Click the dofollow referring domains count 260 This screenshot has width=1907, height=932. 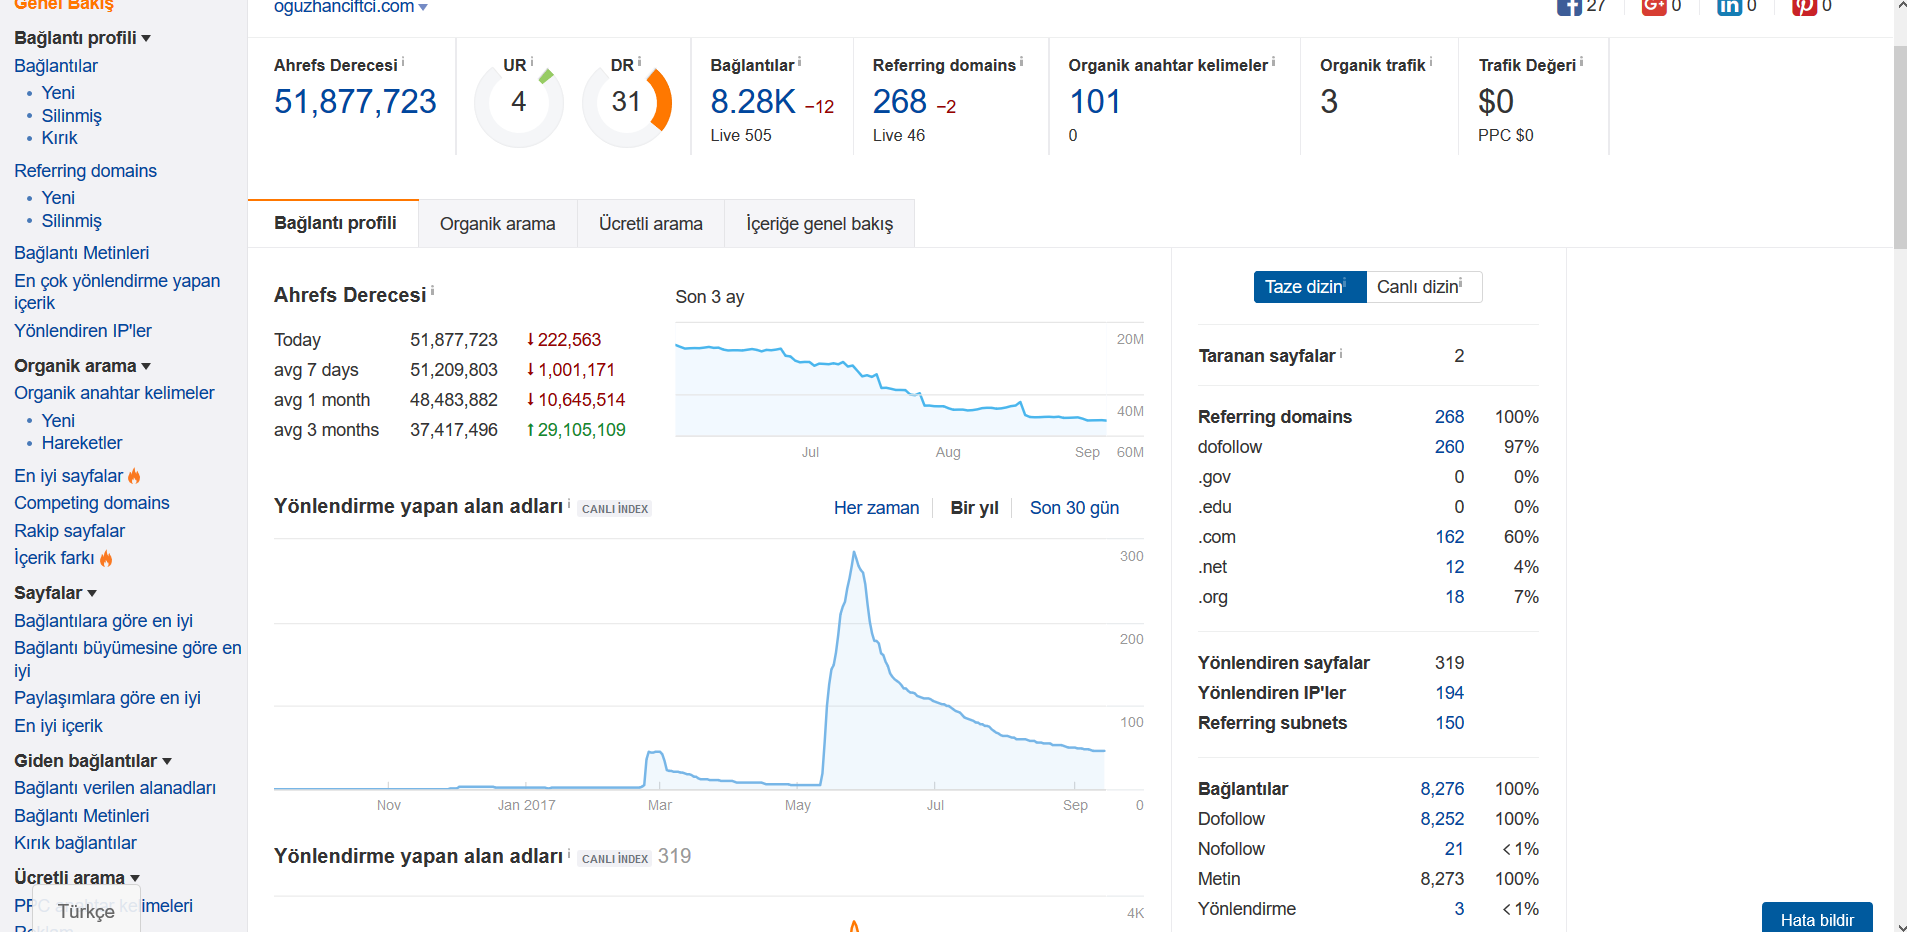point(1449,447)
